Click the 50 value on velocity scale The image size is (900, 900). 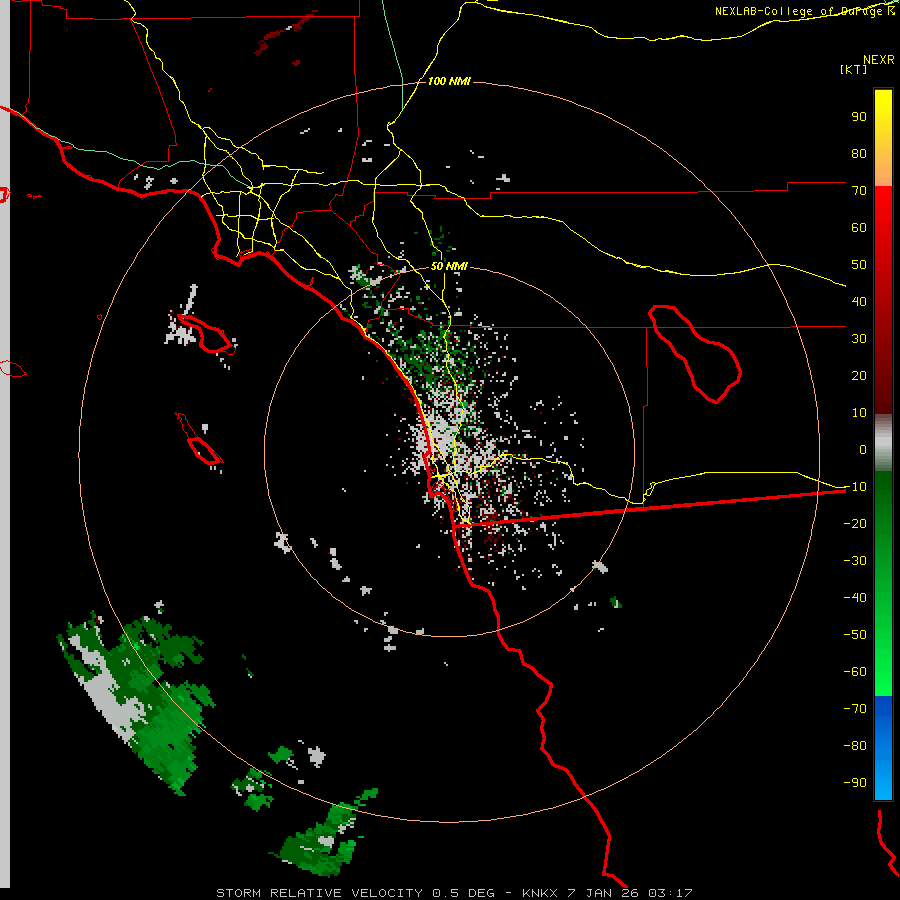tap(859, 265)
